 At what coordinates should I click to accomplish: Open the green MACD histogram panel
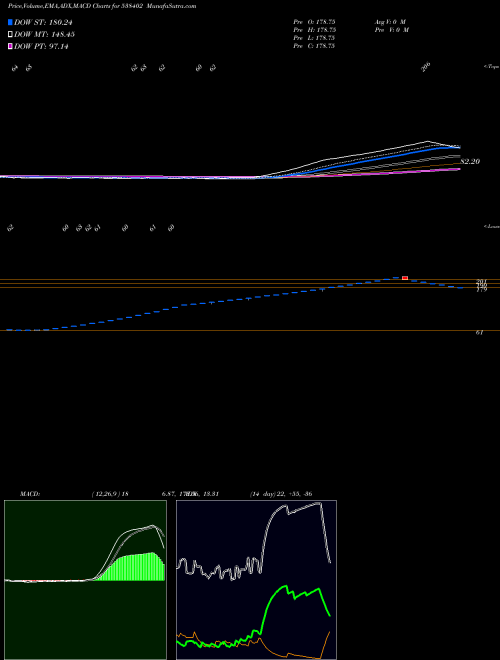coord(85,580)
